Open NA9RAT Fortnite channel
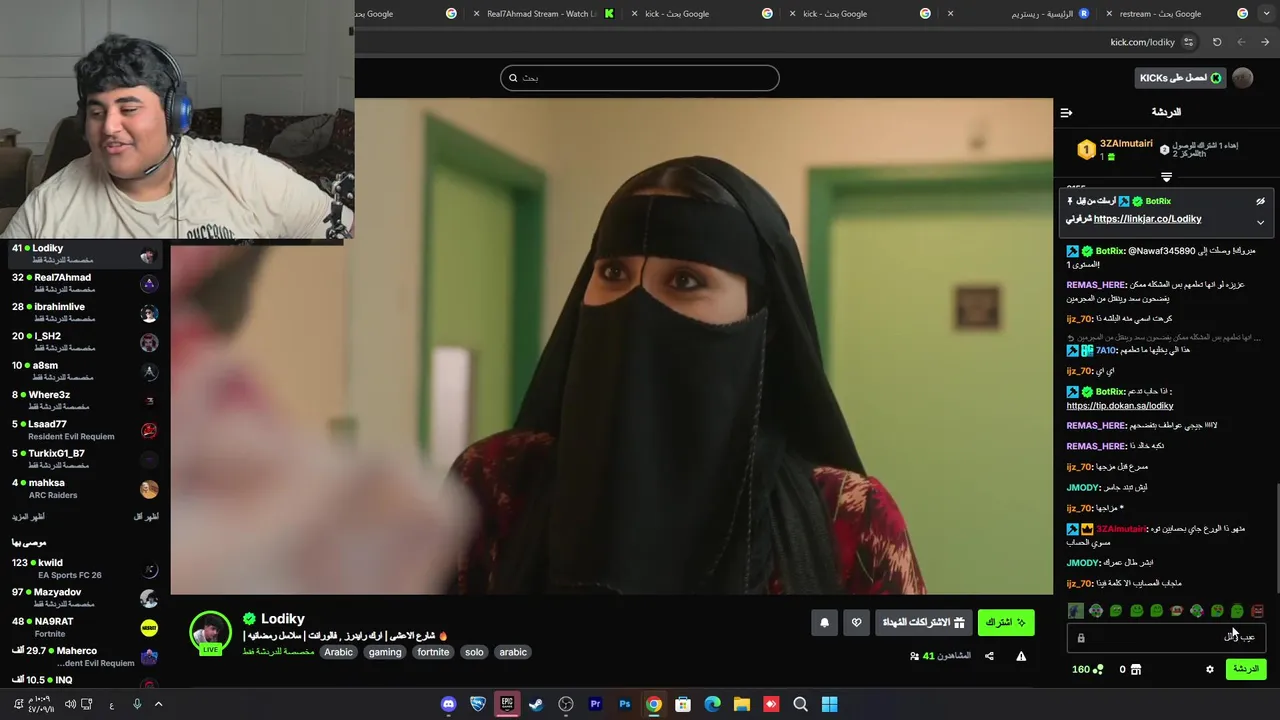Viewport: 1280px width, 720px height. [85, 627]
